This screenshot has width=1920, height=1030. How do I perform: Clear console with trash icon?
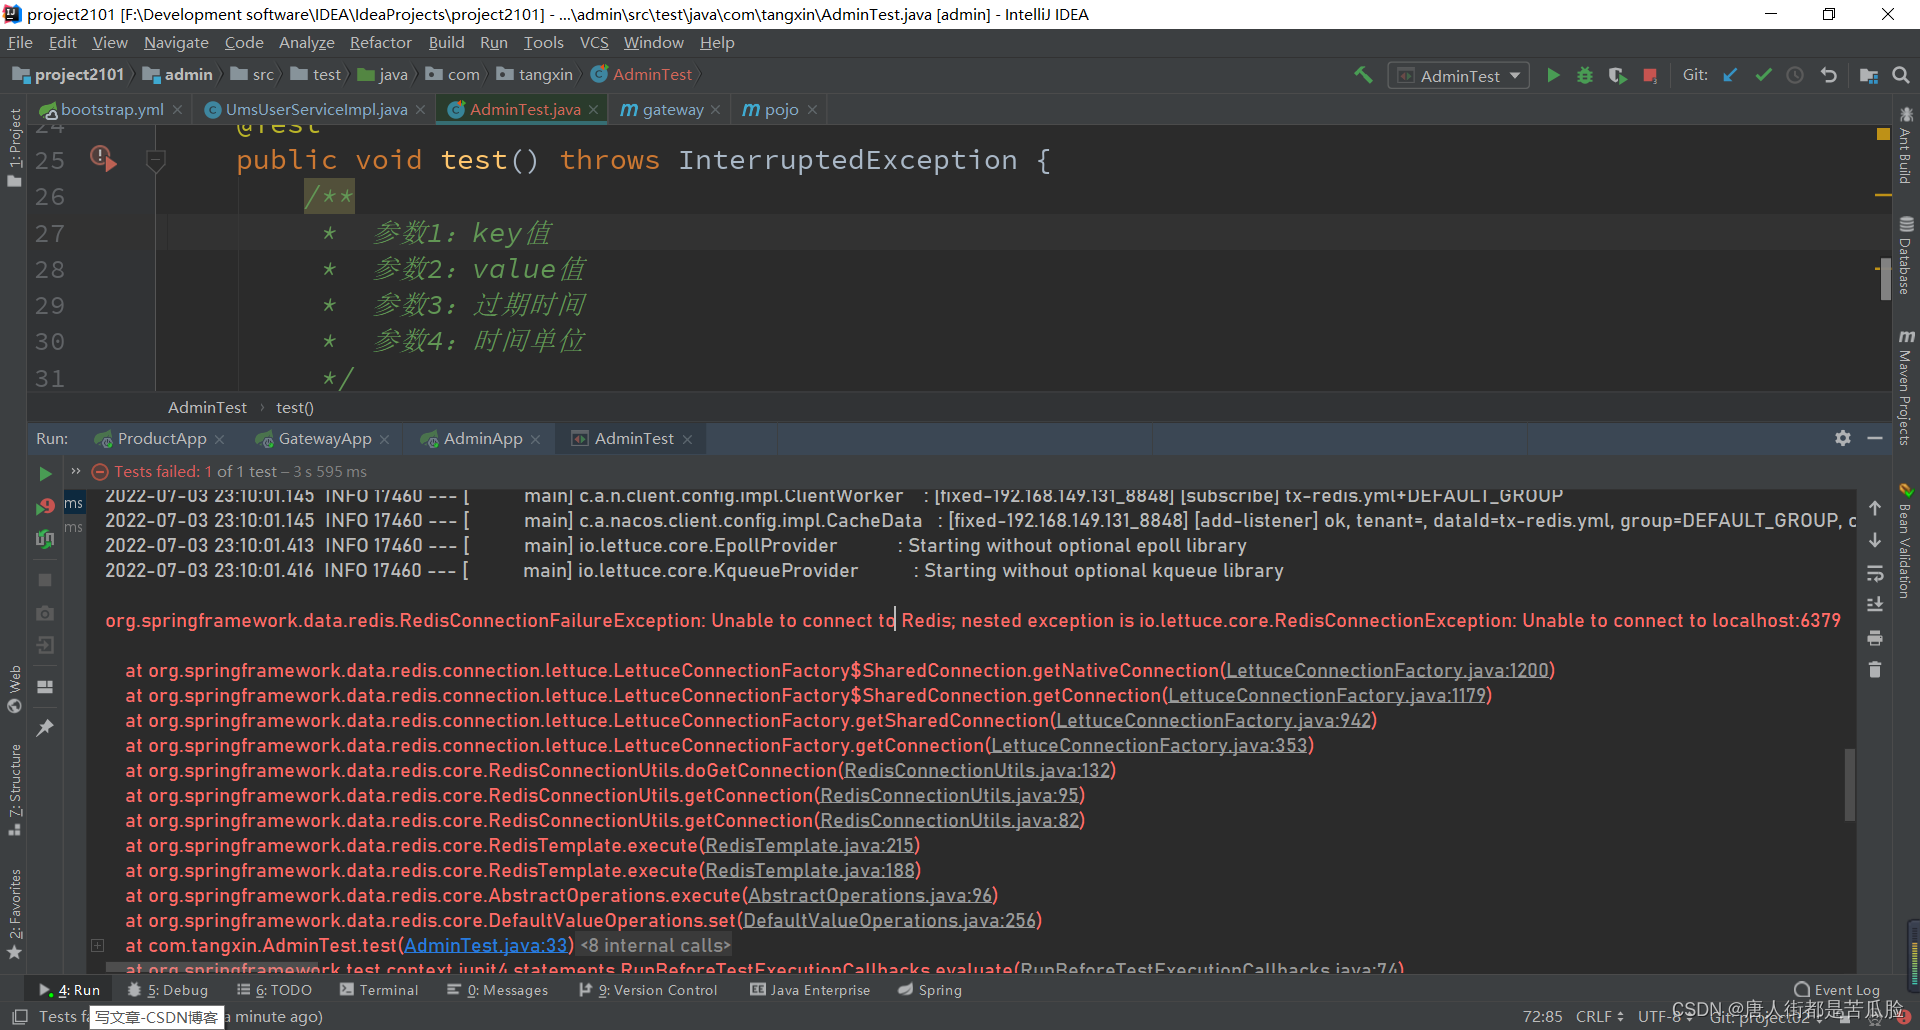(1875, 670)
